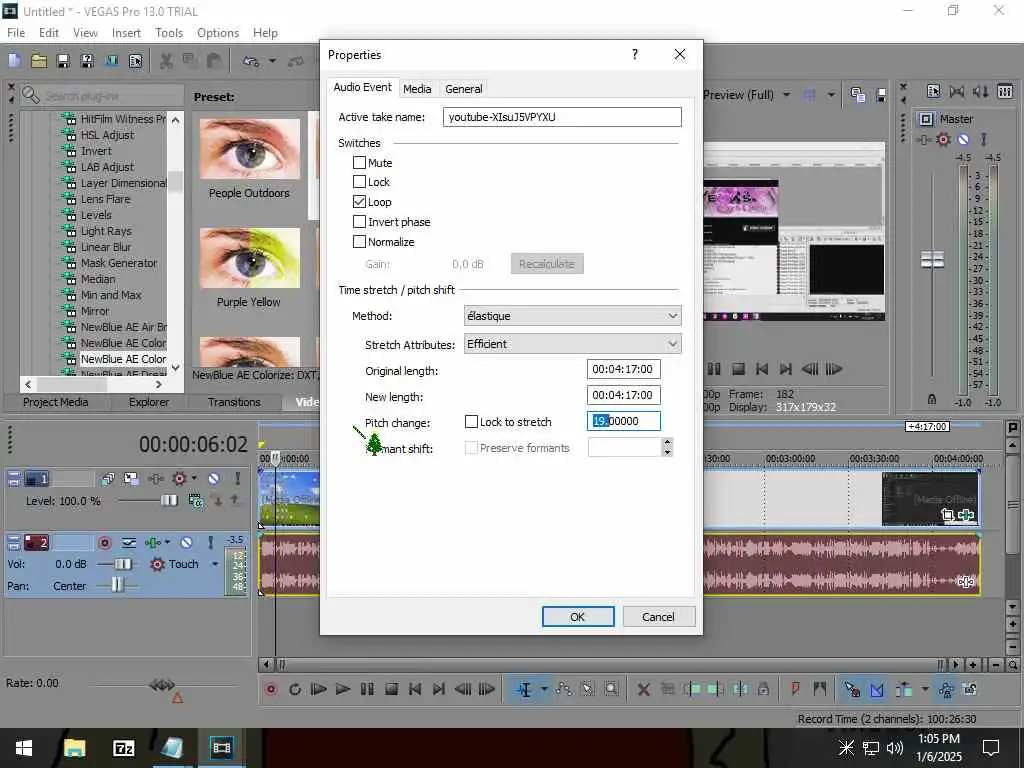Open the notification center icon
Image resolution: width=1024 pixels, height=768 pixels.
[991, 748]
